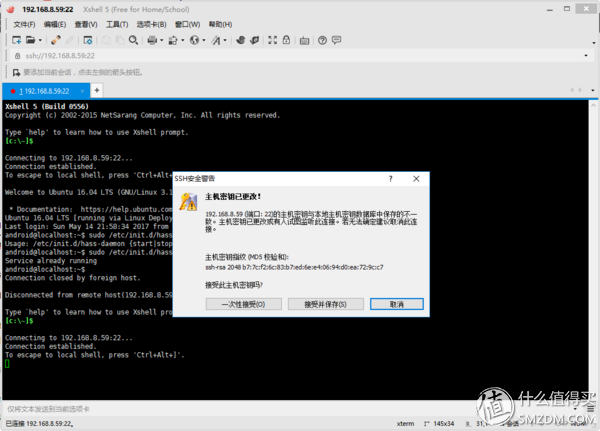Screen dimensions: 600x431
Task: Click the globe encoding icon
Action: pos(194,40)
